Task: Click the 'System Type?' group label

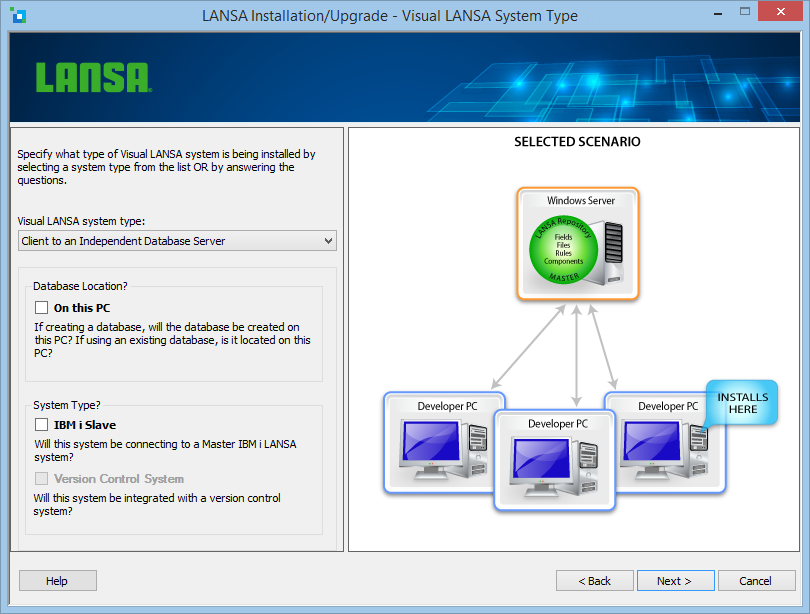Action: pyautogui.click(x=67, y=405)
